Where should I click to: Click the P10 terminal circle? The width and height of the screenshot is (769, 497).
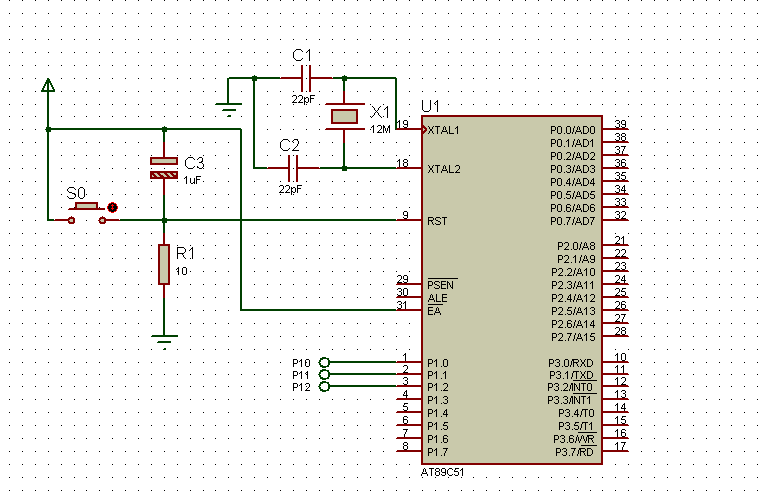[x=324, y=362]
